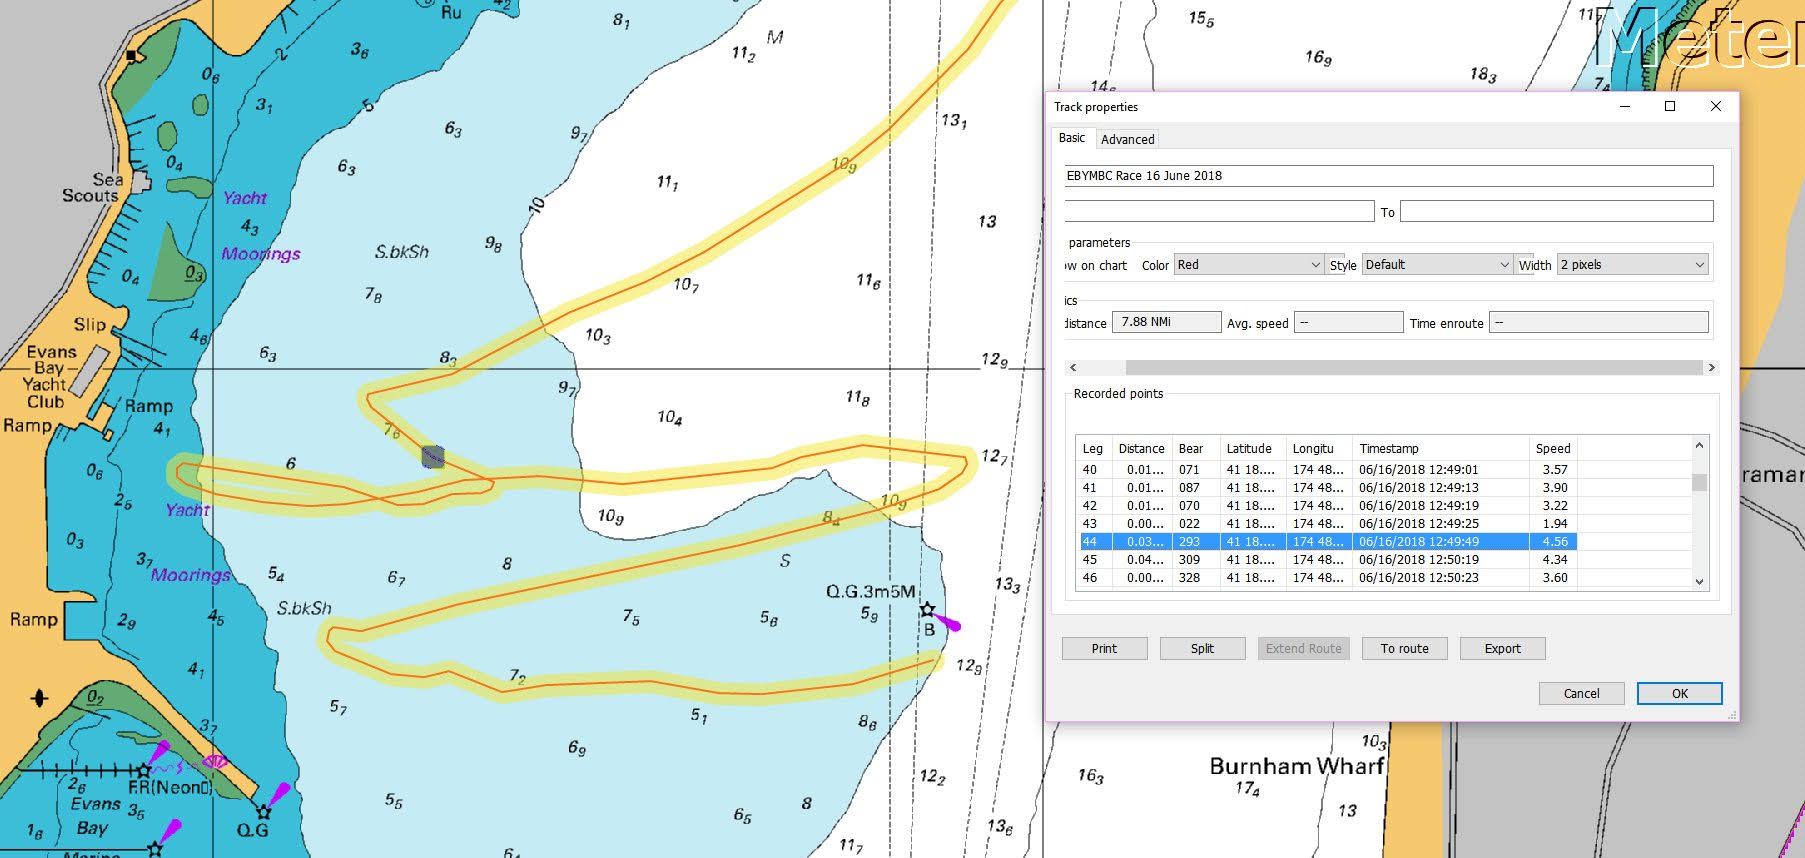Click the Burnham Wharf label on the chart
Viewport: 1805px width, 858px height.
(1297, 766)
